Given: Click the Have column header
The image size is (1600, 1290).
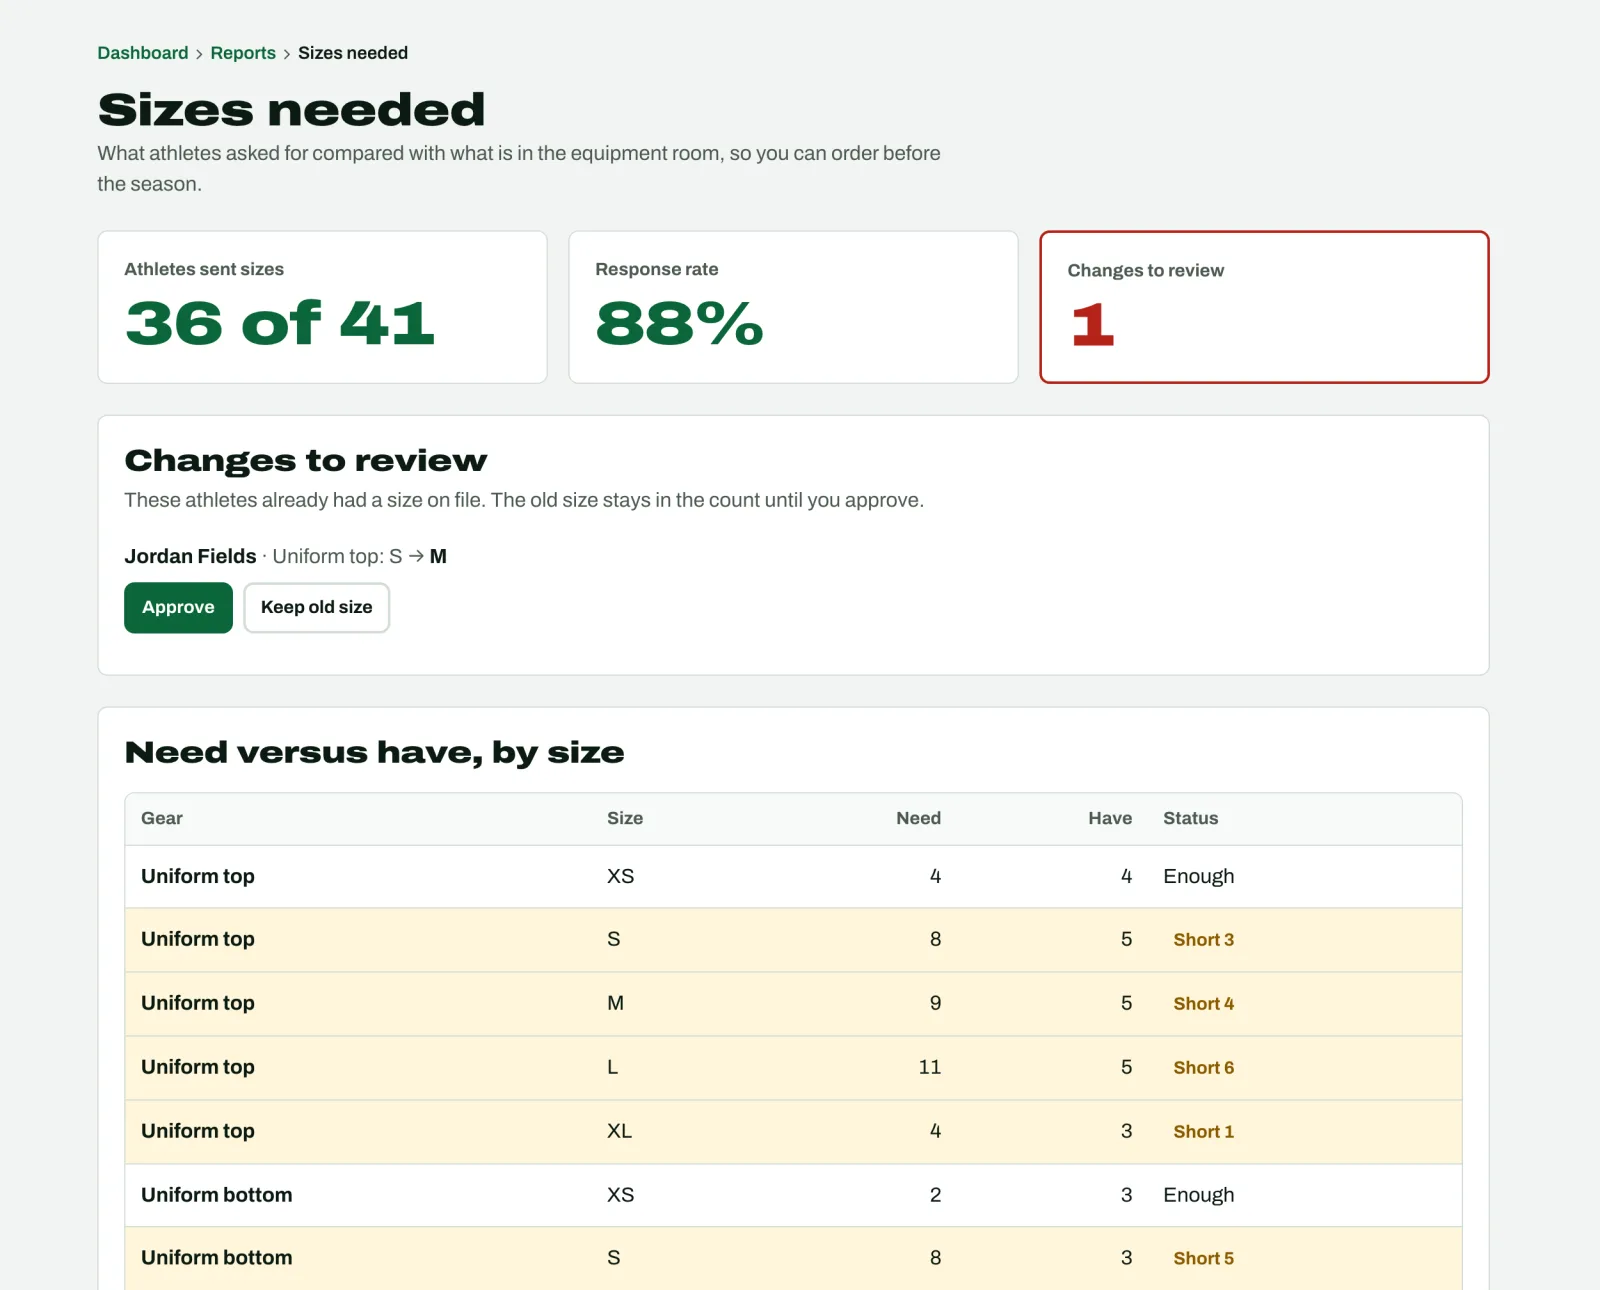Looking at the screenshot, I should (1110, 818).
